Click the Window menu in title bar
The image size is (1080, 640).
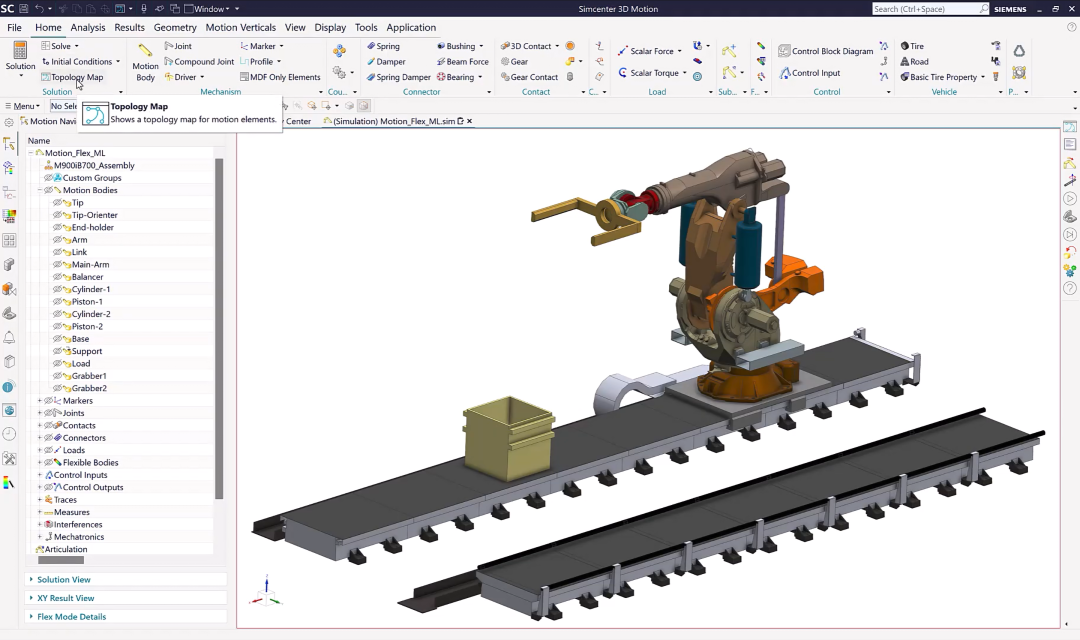209,9
